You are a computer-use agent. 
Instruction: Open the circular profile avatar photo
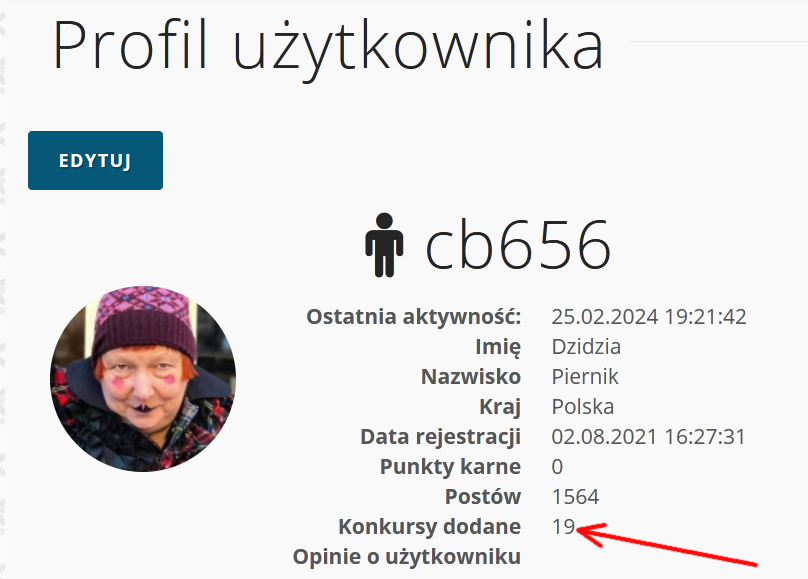click(x=143, y=379)
